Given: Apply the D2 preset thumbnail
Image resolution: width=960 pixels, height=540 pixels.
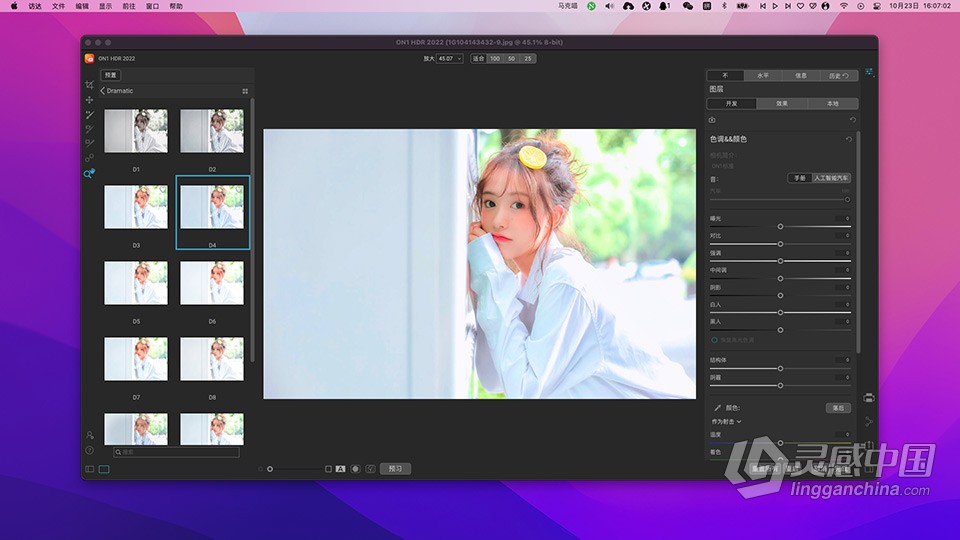Looking at the screenshot, I should pyautogui.click(x=212, y=131).
